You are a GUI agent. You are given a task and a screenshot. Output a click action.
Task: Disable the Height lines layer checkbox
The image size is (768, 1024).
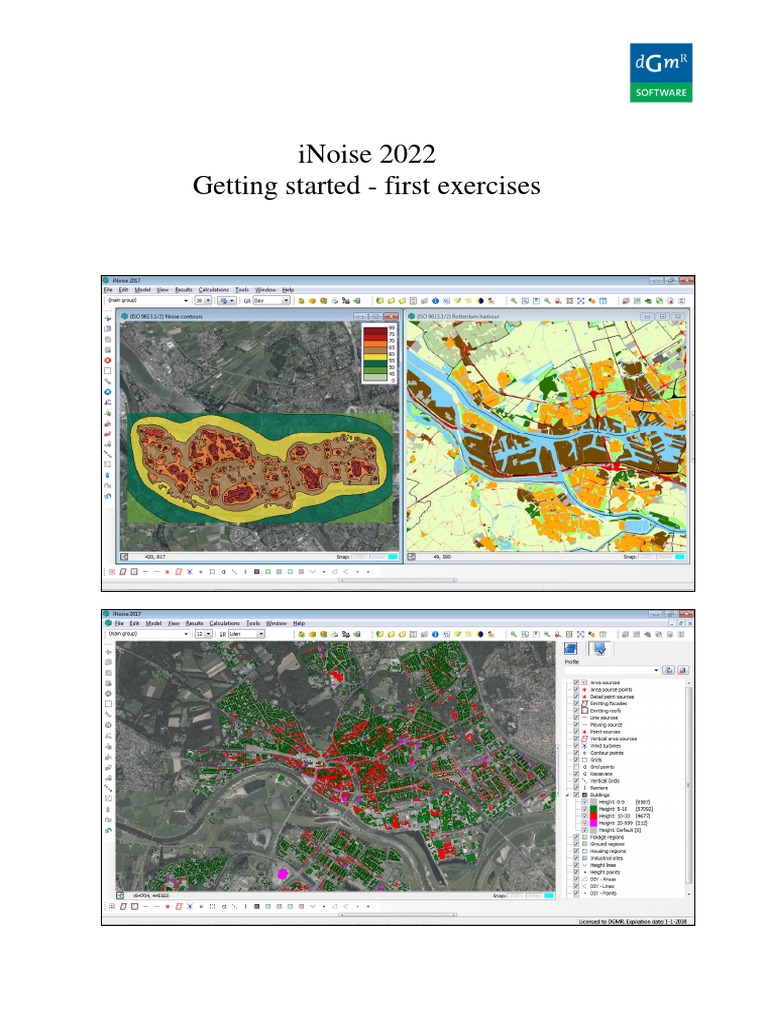(574, 864)
